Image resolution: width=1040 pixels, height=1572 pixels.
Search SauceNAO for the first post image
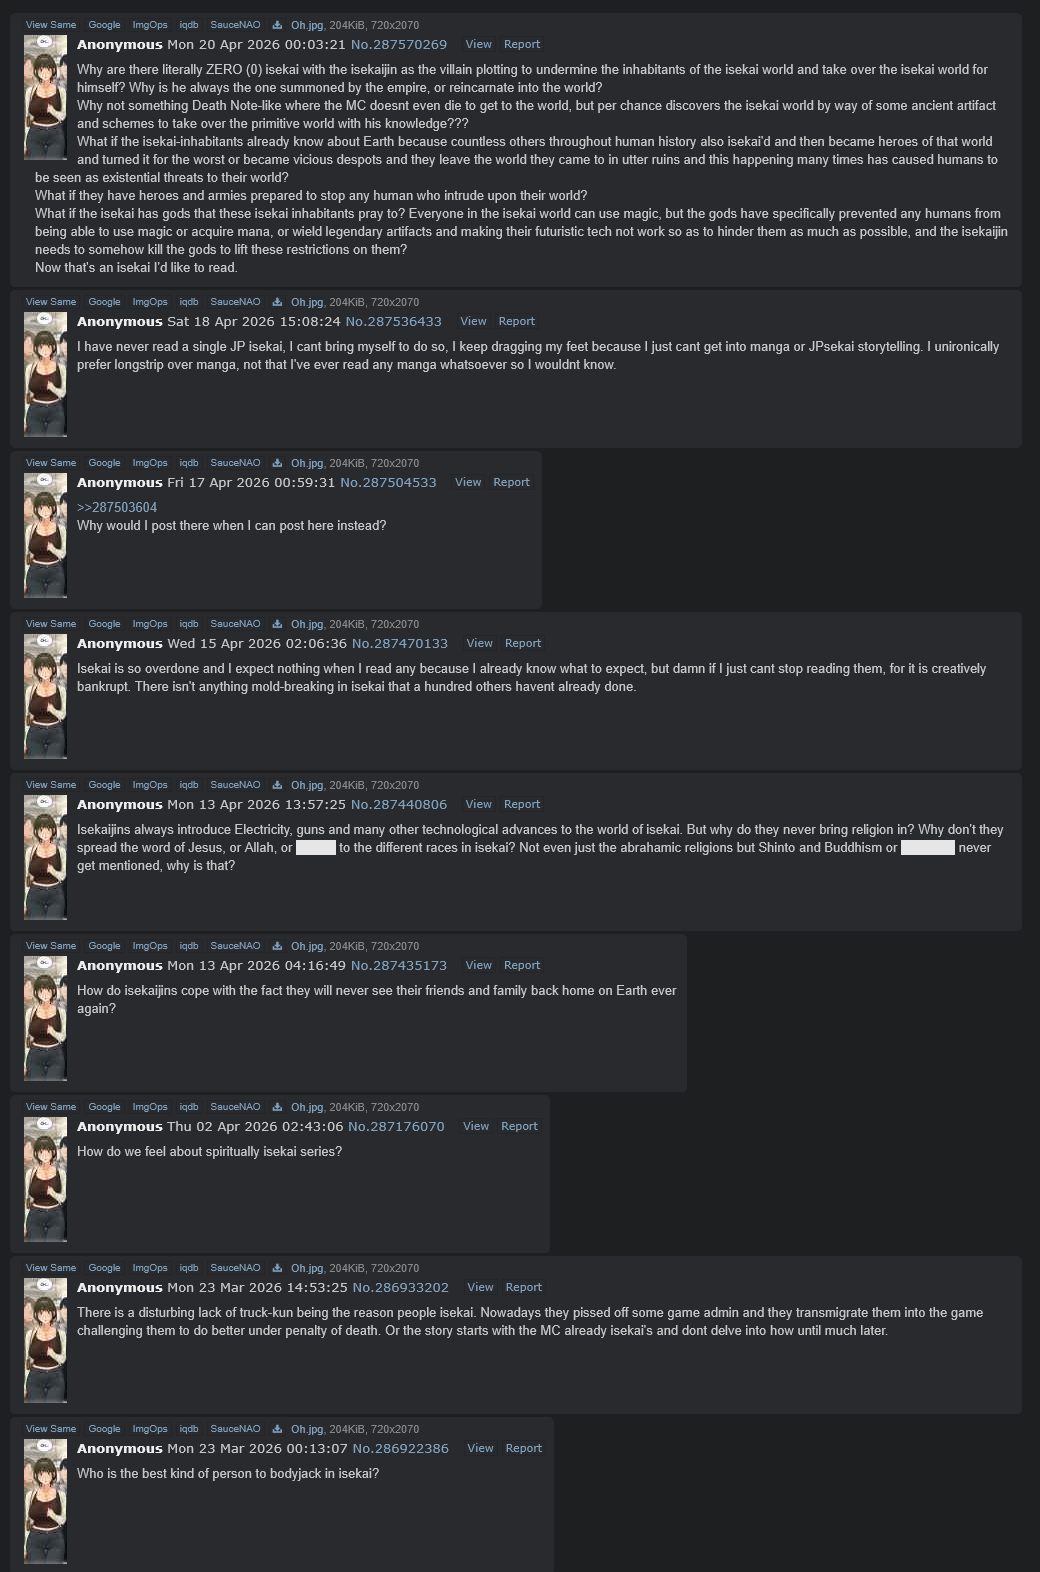click(235, 25)
